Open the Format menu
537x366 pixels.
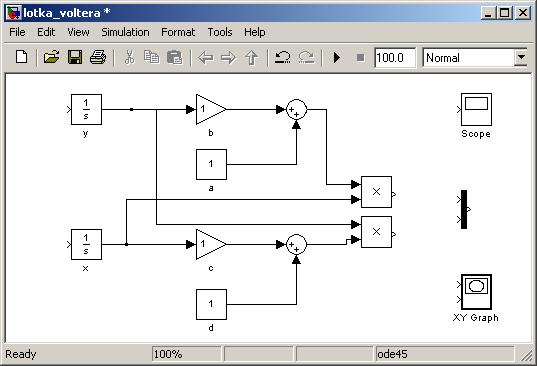pyautogui.click(x=178, y=32)
